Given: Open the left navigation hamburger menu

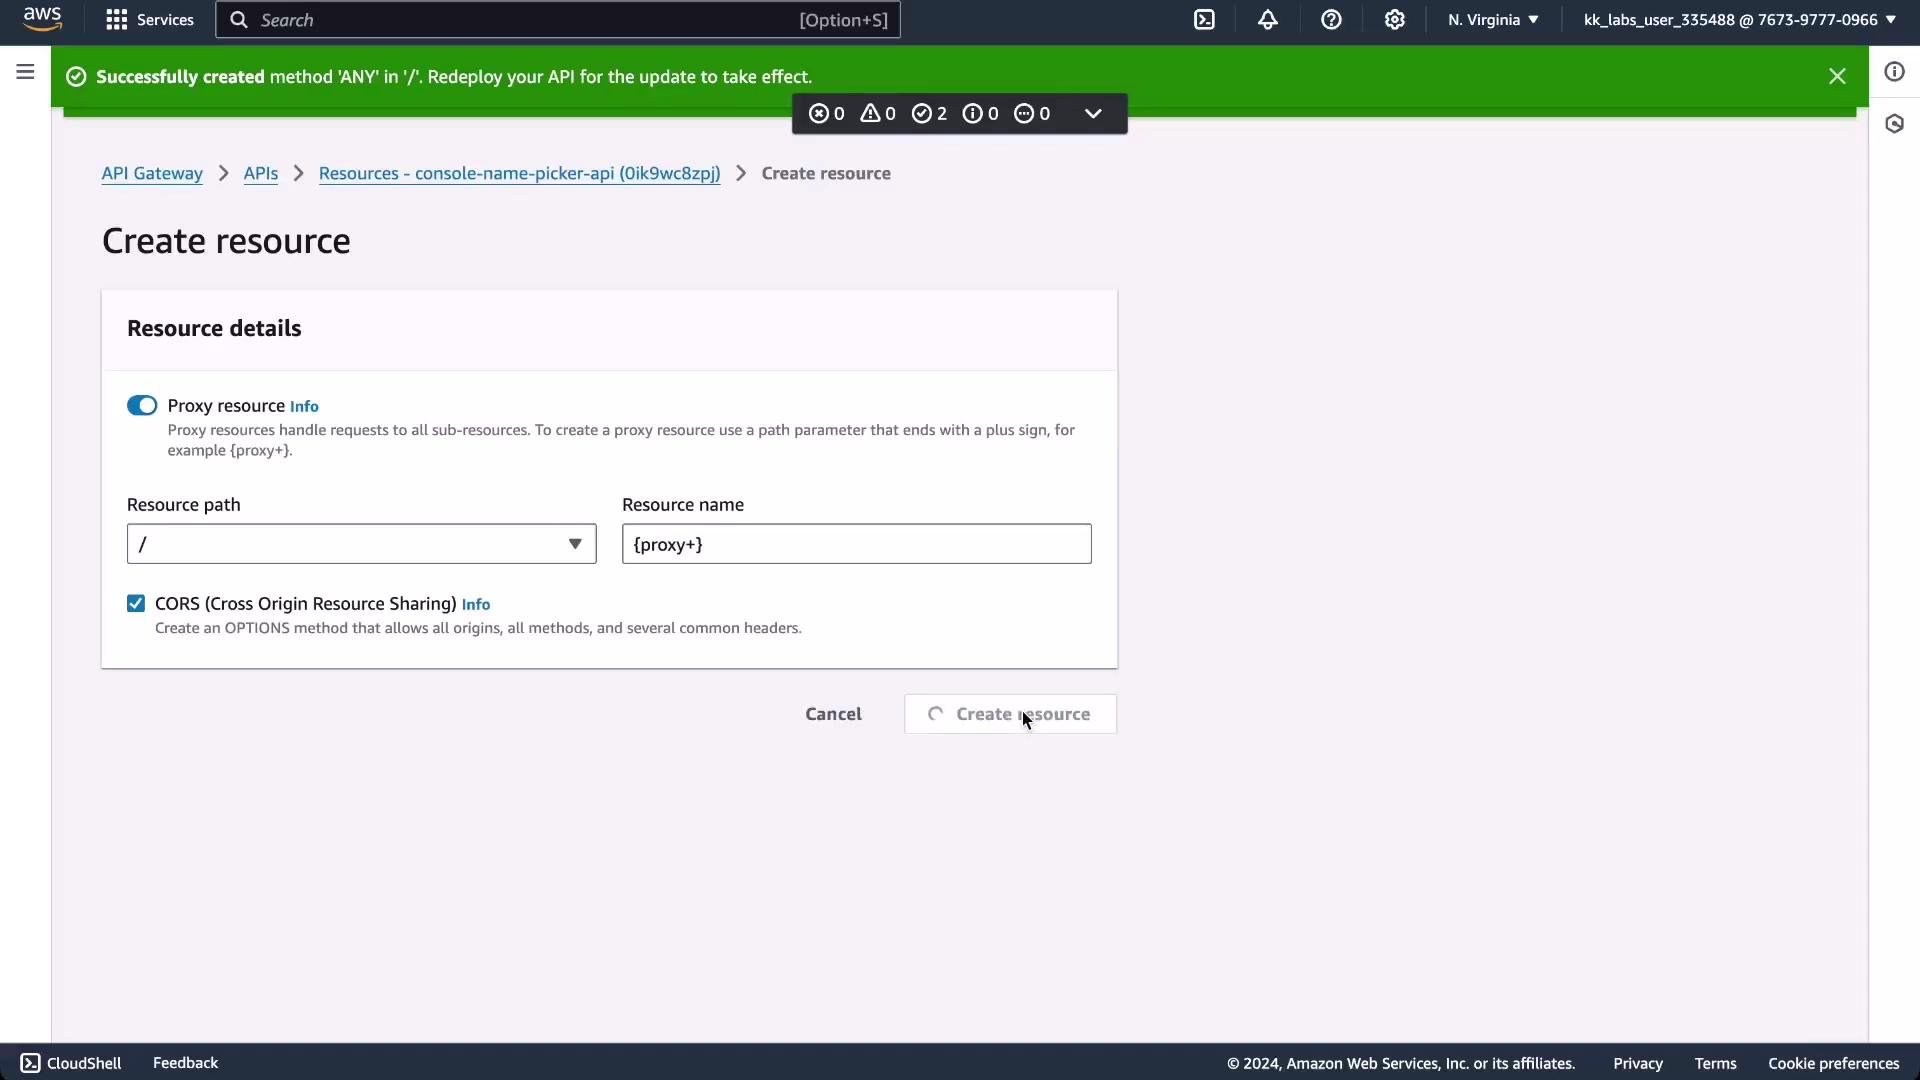Looking at the screenshot, I should point(26,72).
